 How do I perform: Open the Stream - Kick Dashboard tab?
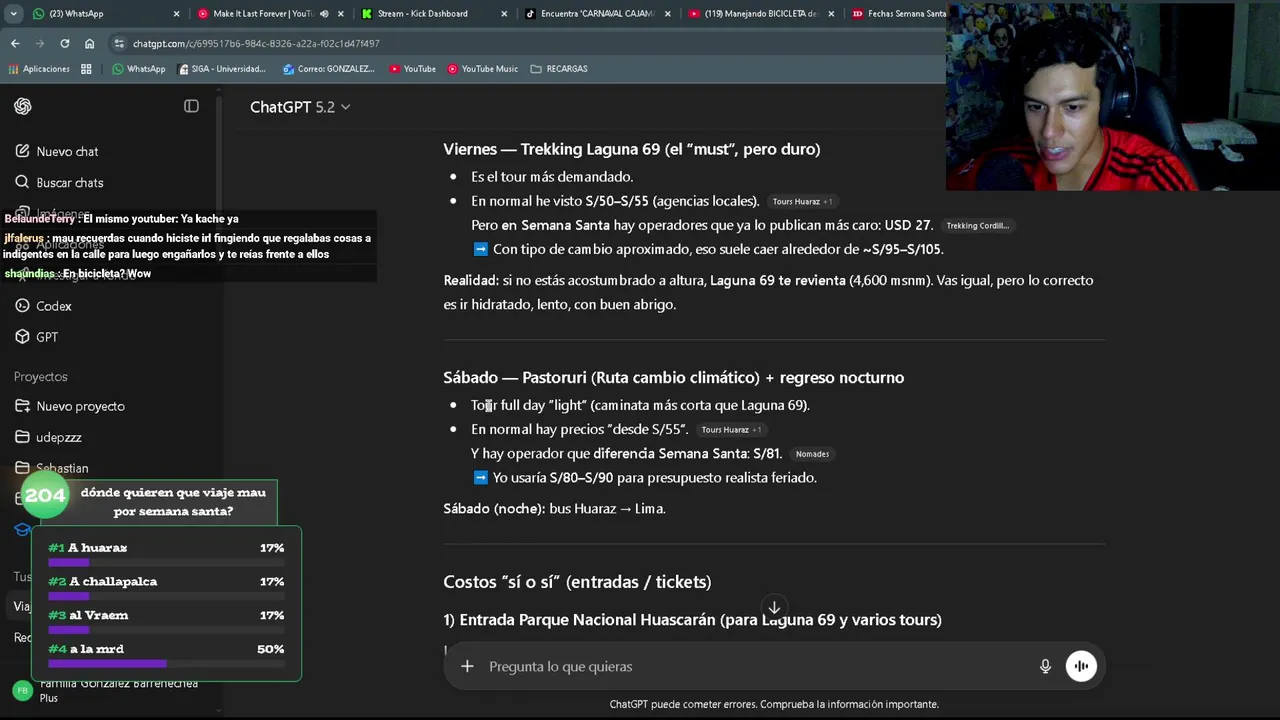click(432, 14)
